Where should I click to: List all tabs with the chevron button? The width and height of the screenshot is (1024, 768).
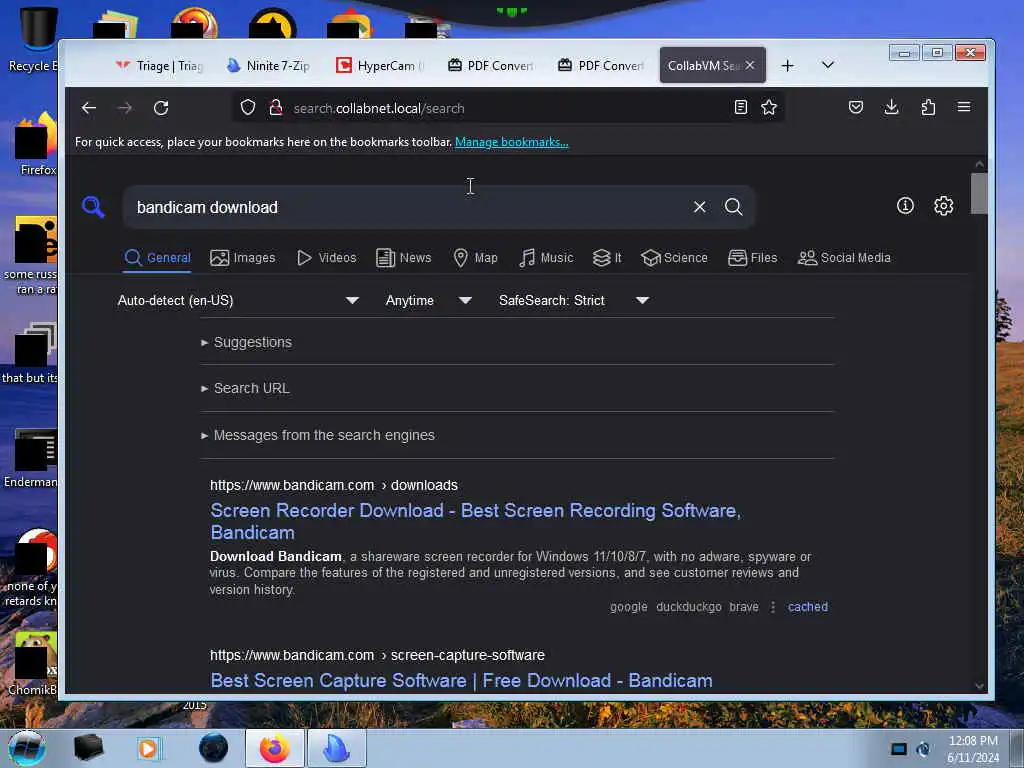point(827,65)
